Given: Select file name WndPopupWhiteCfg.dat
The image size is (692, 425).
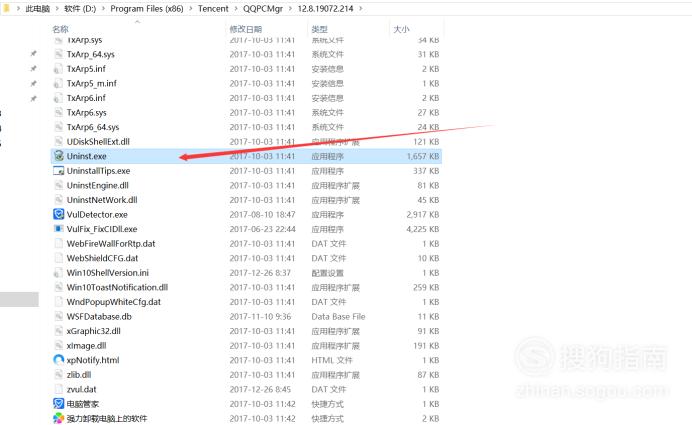Looking at the screenshot, I should 114,302.
